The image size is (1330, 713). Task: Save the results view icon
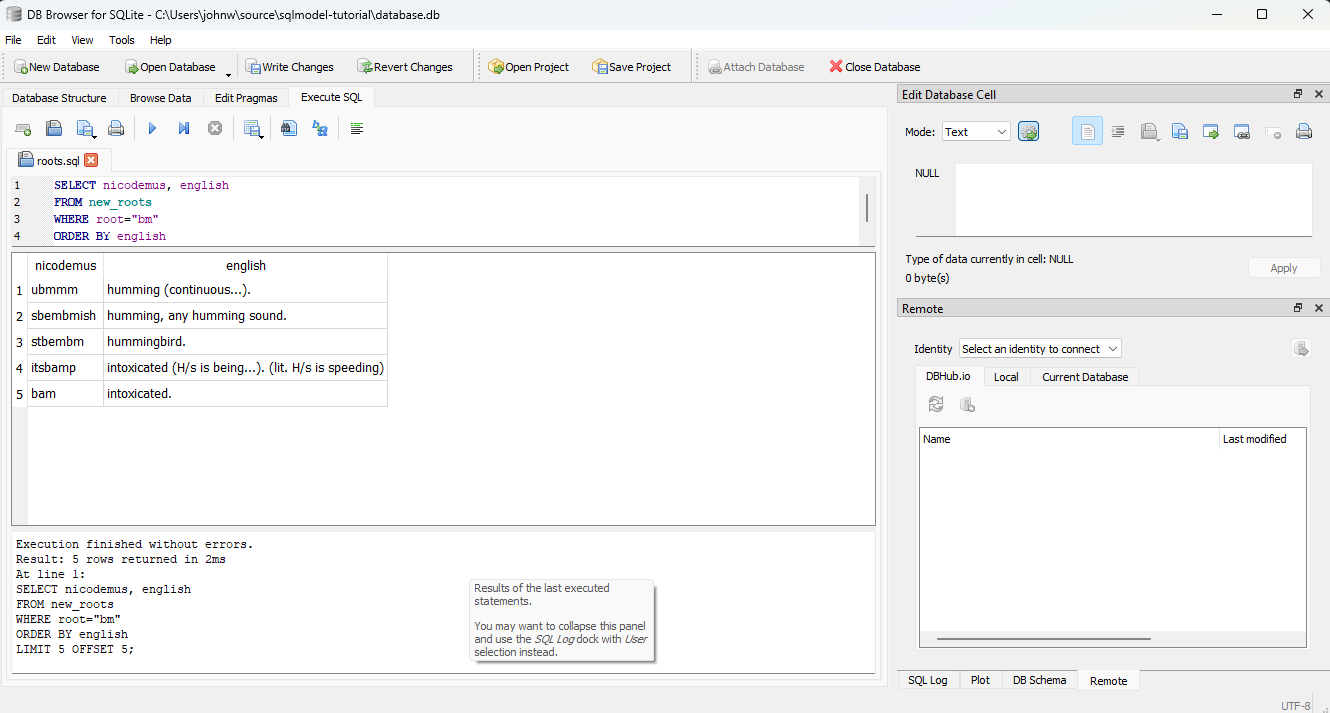[x=254, y=129]
